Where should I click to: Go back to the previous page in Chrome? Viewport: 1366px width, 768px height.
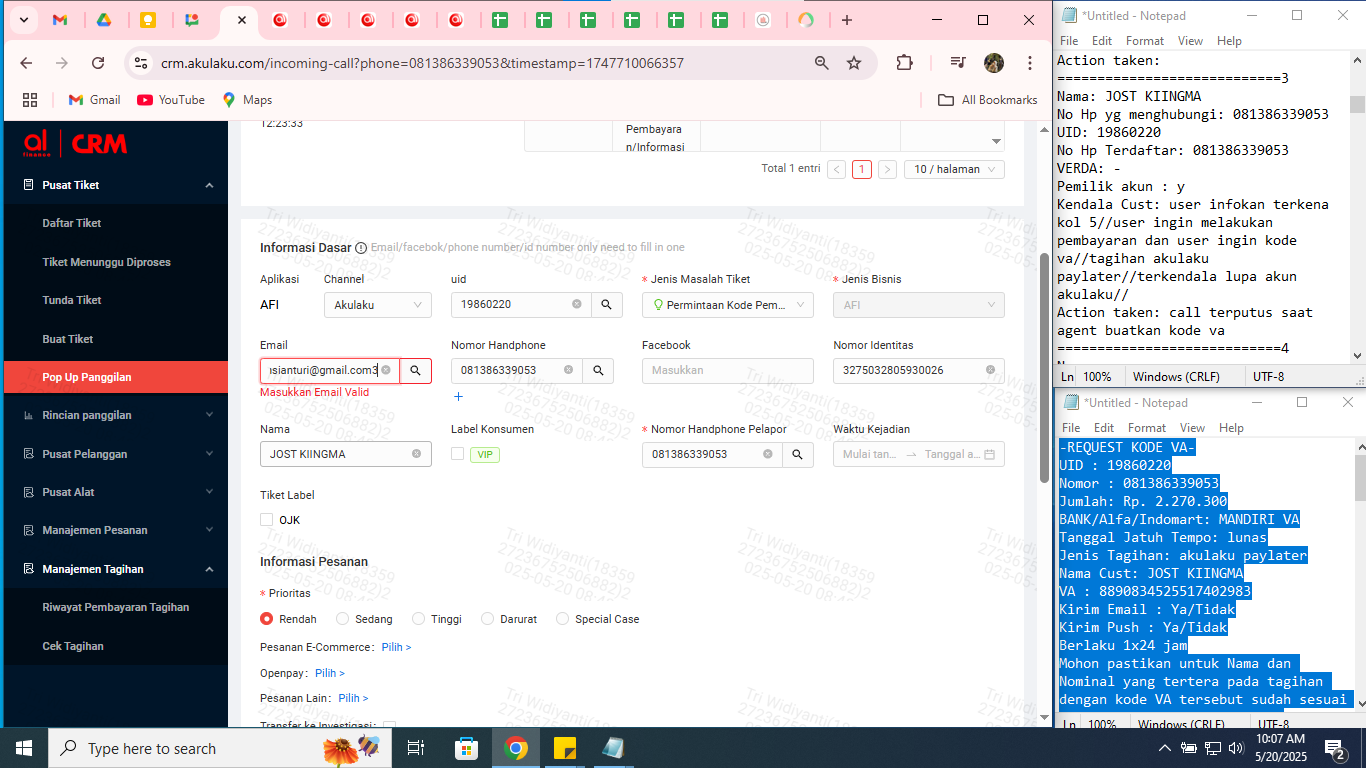coord(26,63)
